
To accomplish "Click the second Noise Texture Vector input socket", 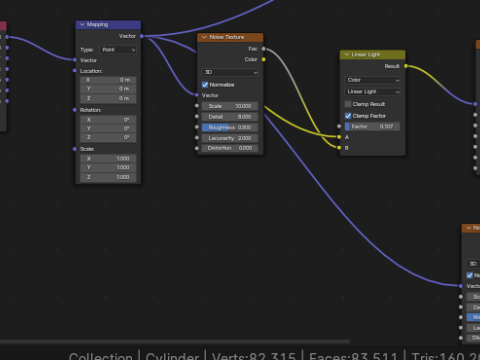I will coord(461,286).
